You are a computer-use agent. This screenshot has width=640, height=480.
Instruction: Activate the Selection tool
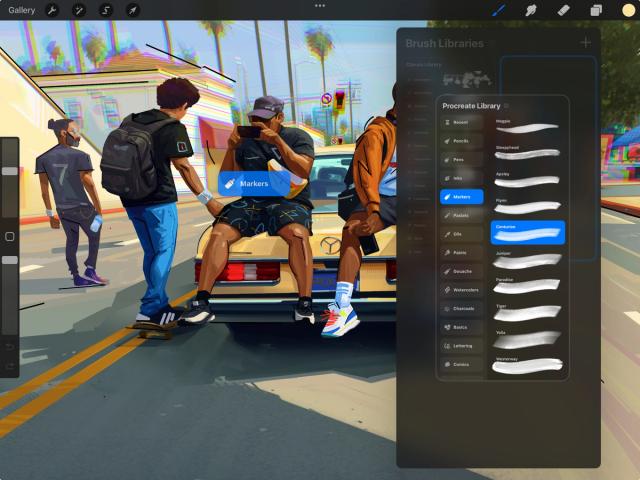(106, 10)
